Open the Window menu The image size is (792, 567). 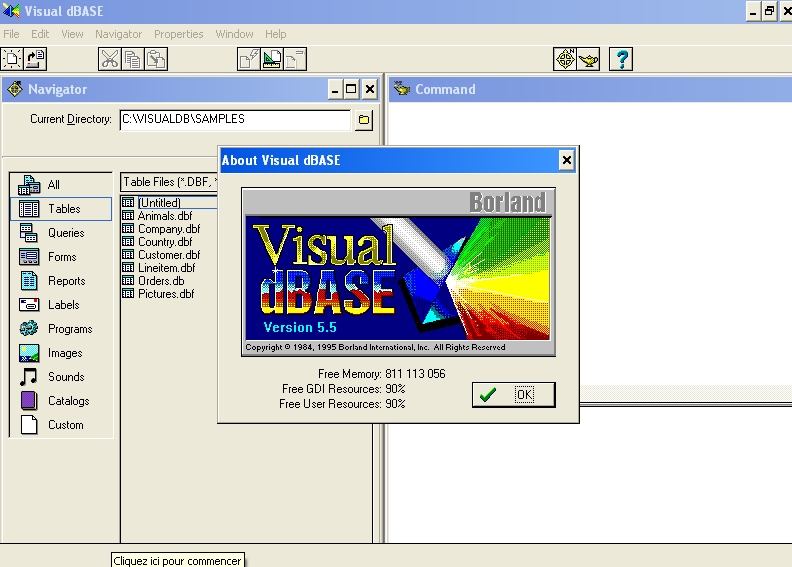[234, 34]
